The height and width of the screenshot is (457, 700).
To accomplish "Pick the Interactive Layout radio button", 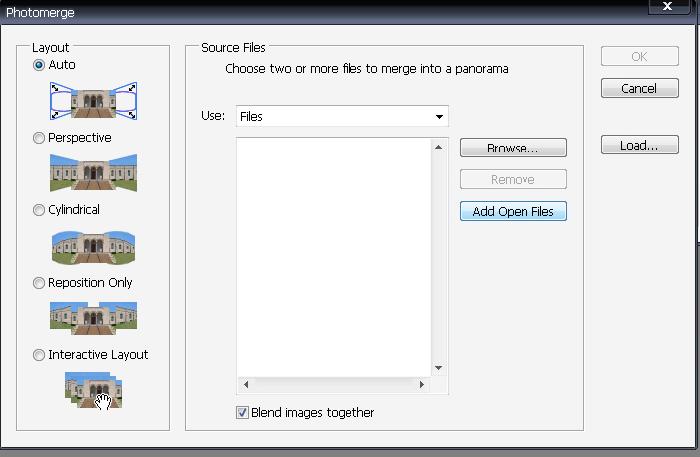I will [x=39, y=355].
